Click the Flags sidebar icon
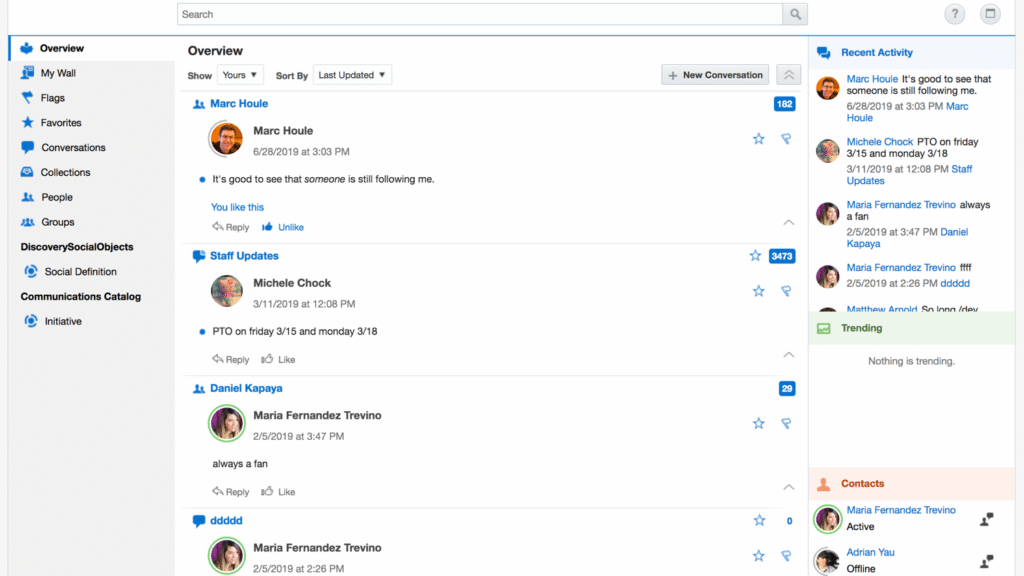The width and height of the screenshot is (1024, 576). point(27,98)
